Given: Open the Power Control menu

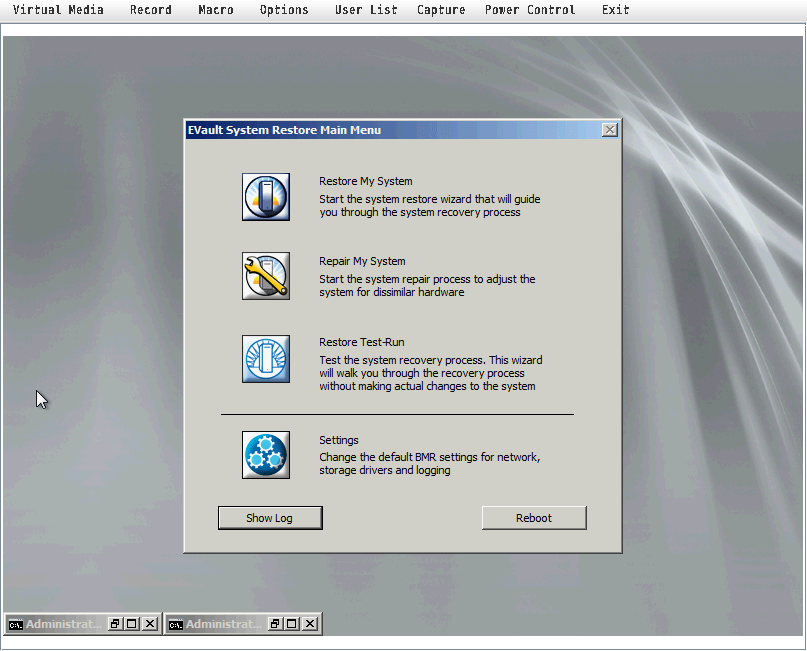Looking at the screenshot, I should pos(530,10).
